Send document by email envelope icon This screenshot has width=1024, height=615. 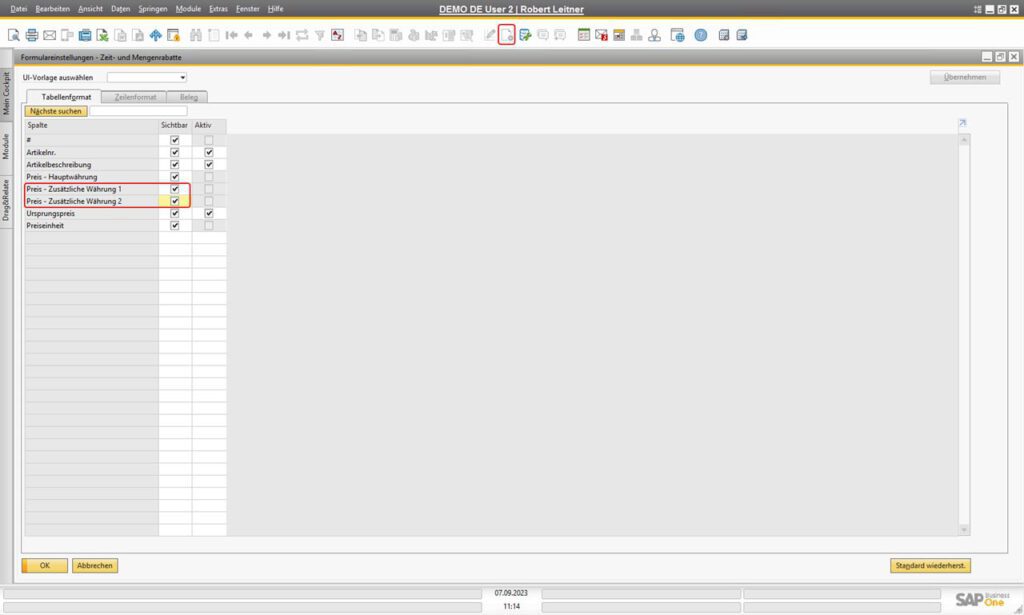point(50,35)
